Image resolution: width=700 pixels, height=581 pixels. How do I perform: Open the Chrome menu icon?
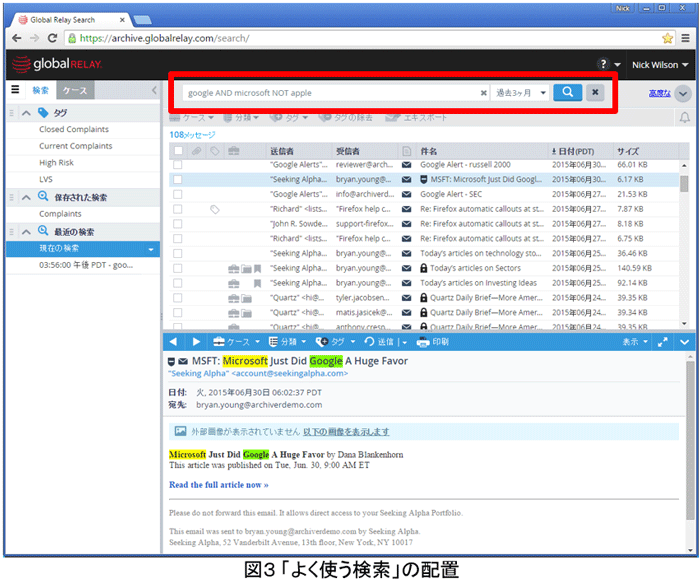tap(685, 38)
